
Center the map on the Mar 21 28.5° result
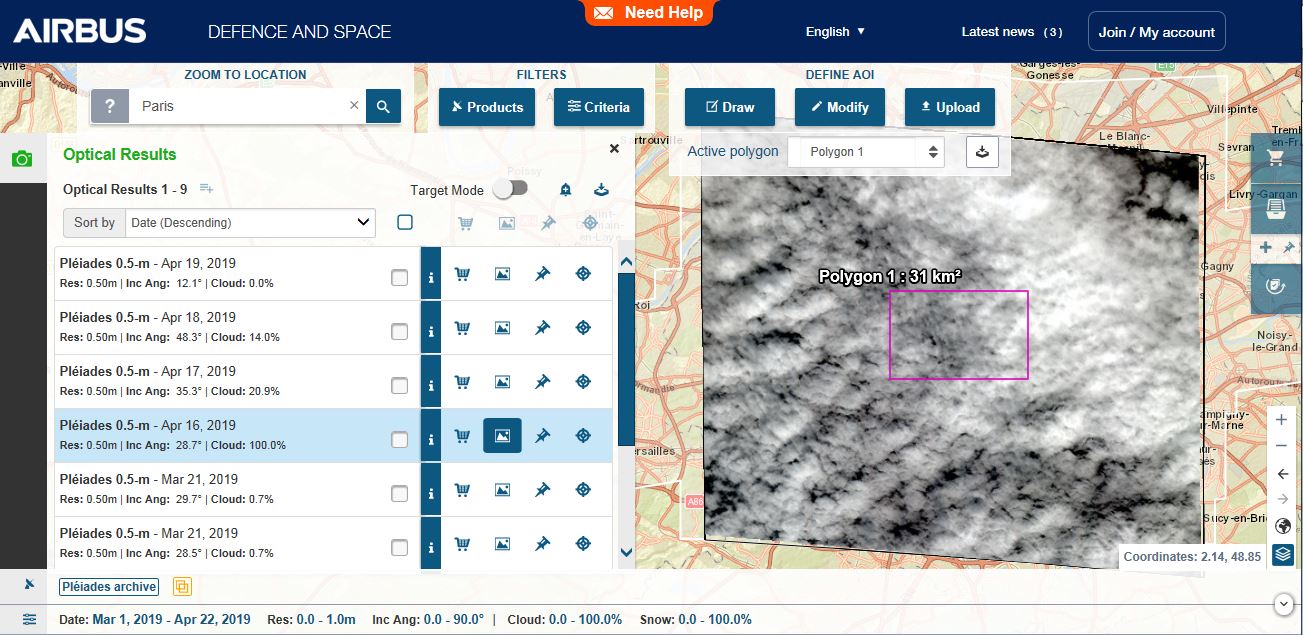(x=583, y=544)
